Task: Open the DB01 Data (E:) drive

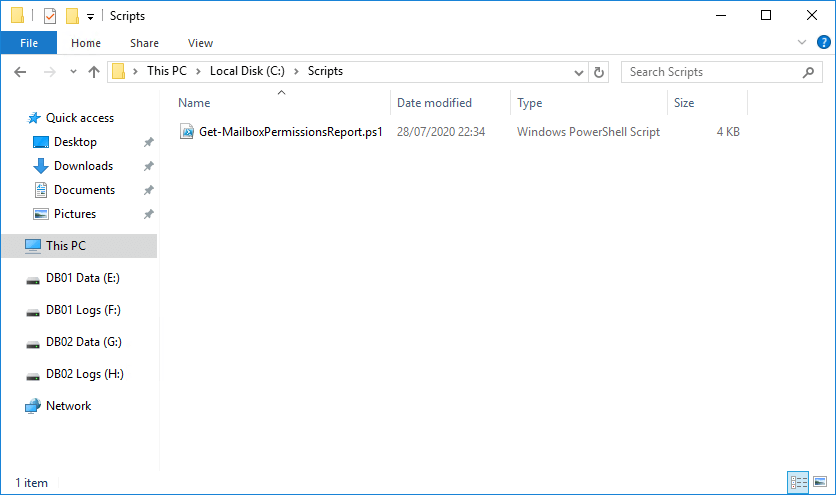Action: point(83,278)
